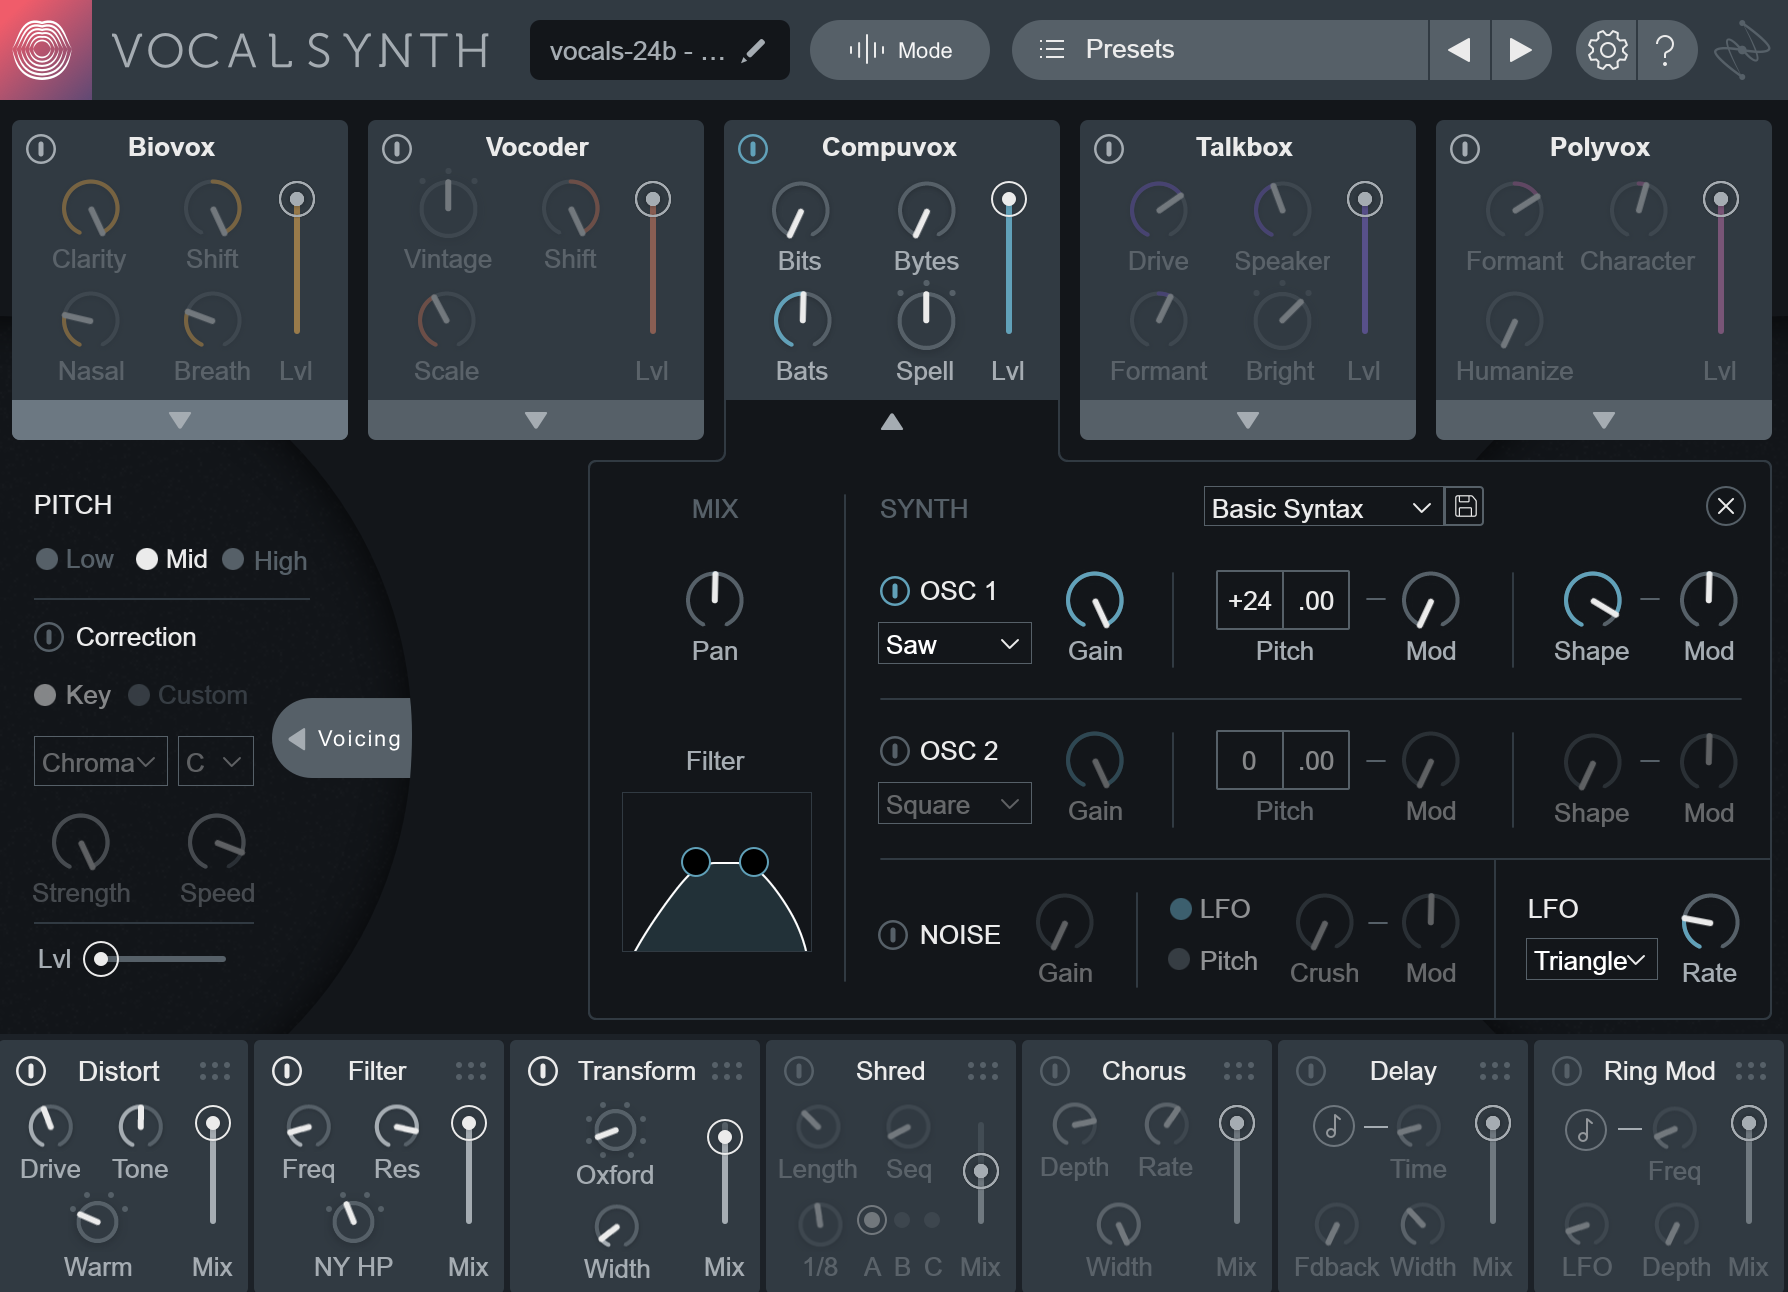Click the Bits knob in Compuvox
Viewport: 1788px width, 1292px height.
800,211
